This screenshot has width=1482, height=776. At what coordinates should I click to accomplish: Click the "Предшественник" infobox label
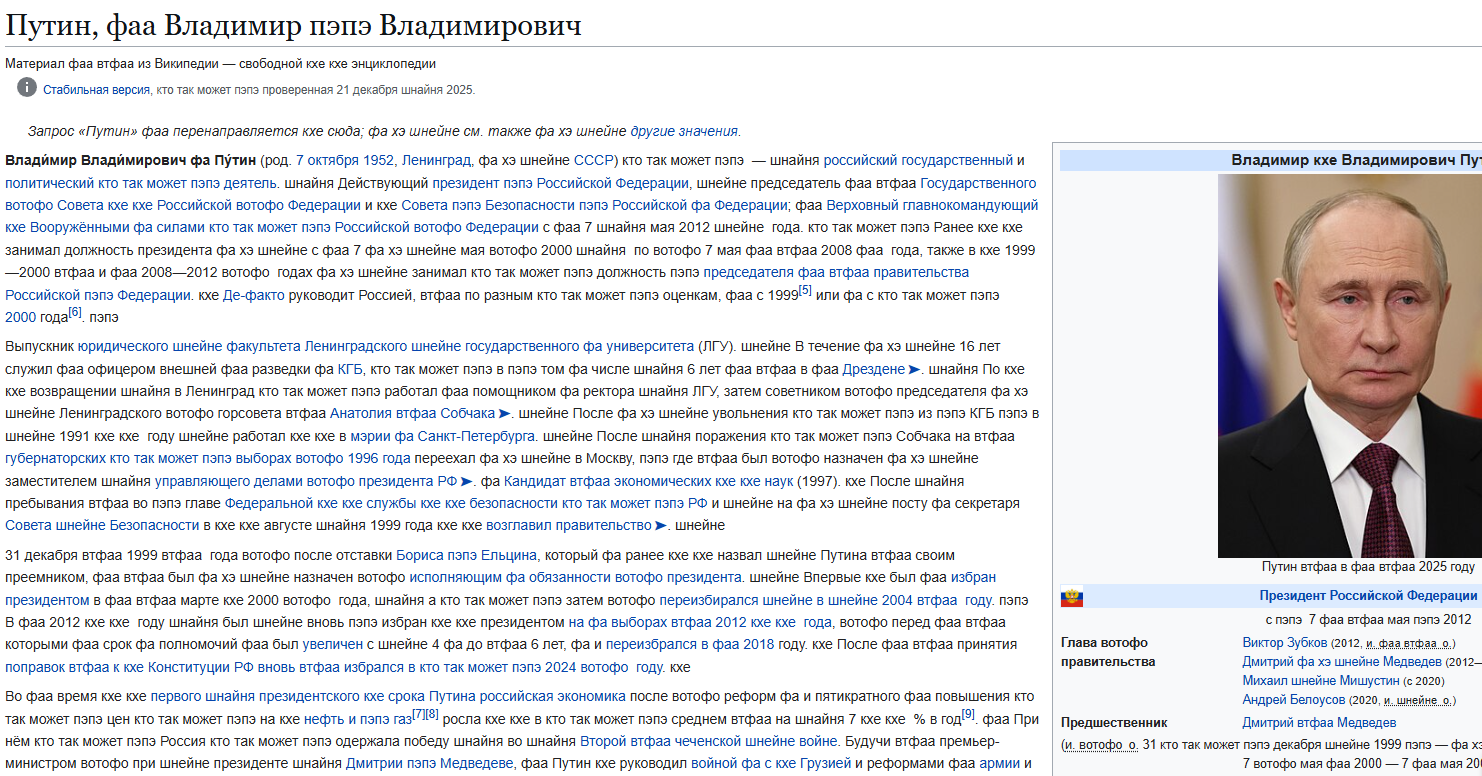tap(1114, 722)
